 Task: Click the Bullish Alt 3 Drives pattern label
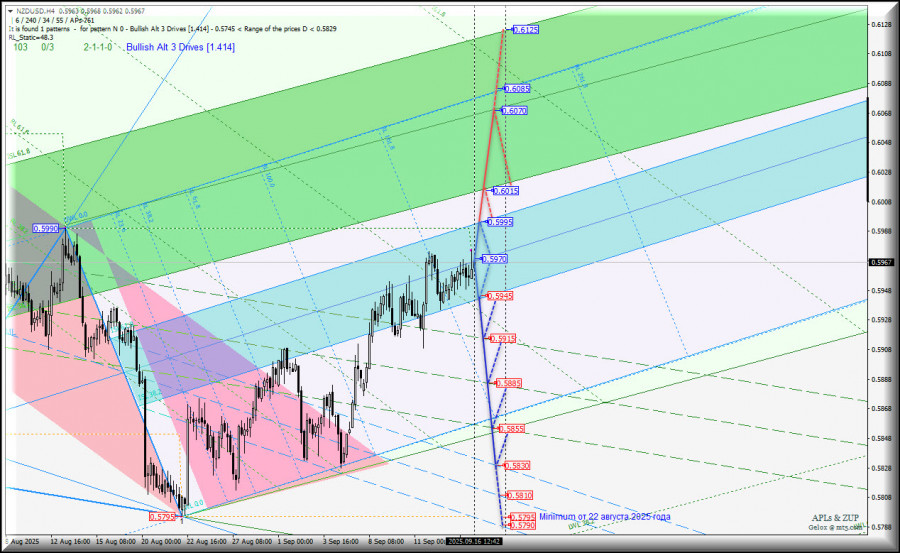click(x=180, y=47)
